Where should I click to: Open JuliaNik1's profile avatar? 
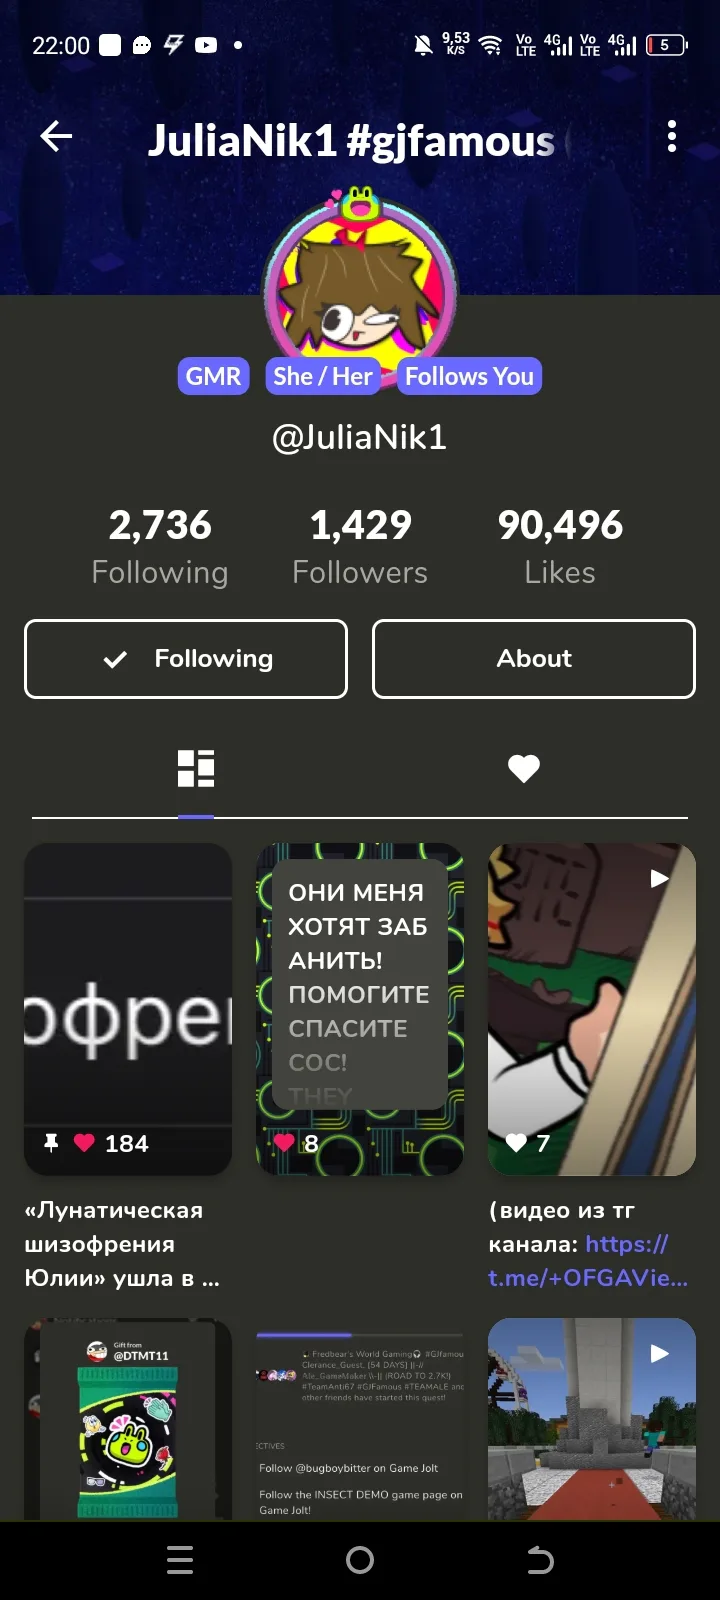[360, 285]
